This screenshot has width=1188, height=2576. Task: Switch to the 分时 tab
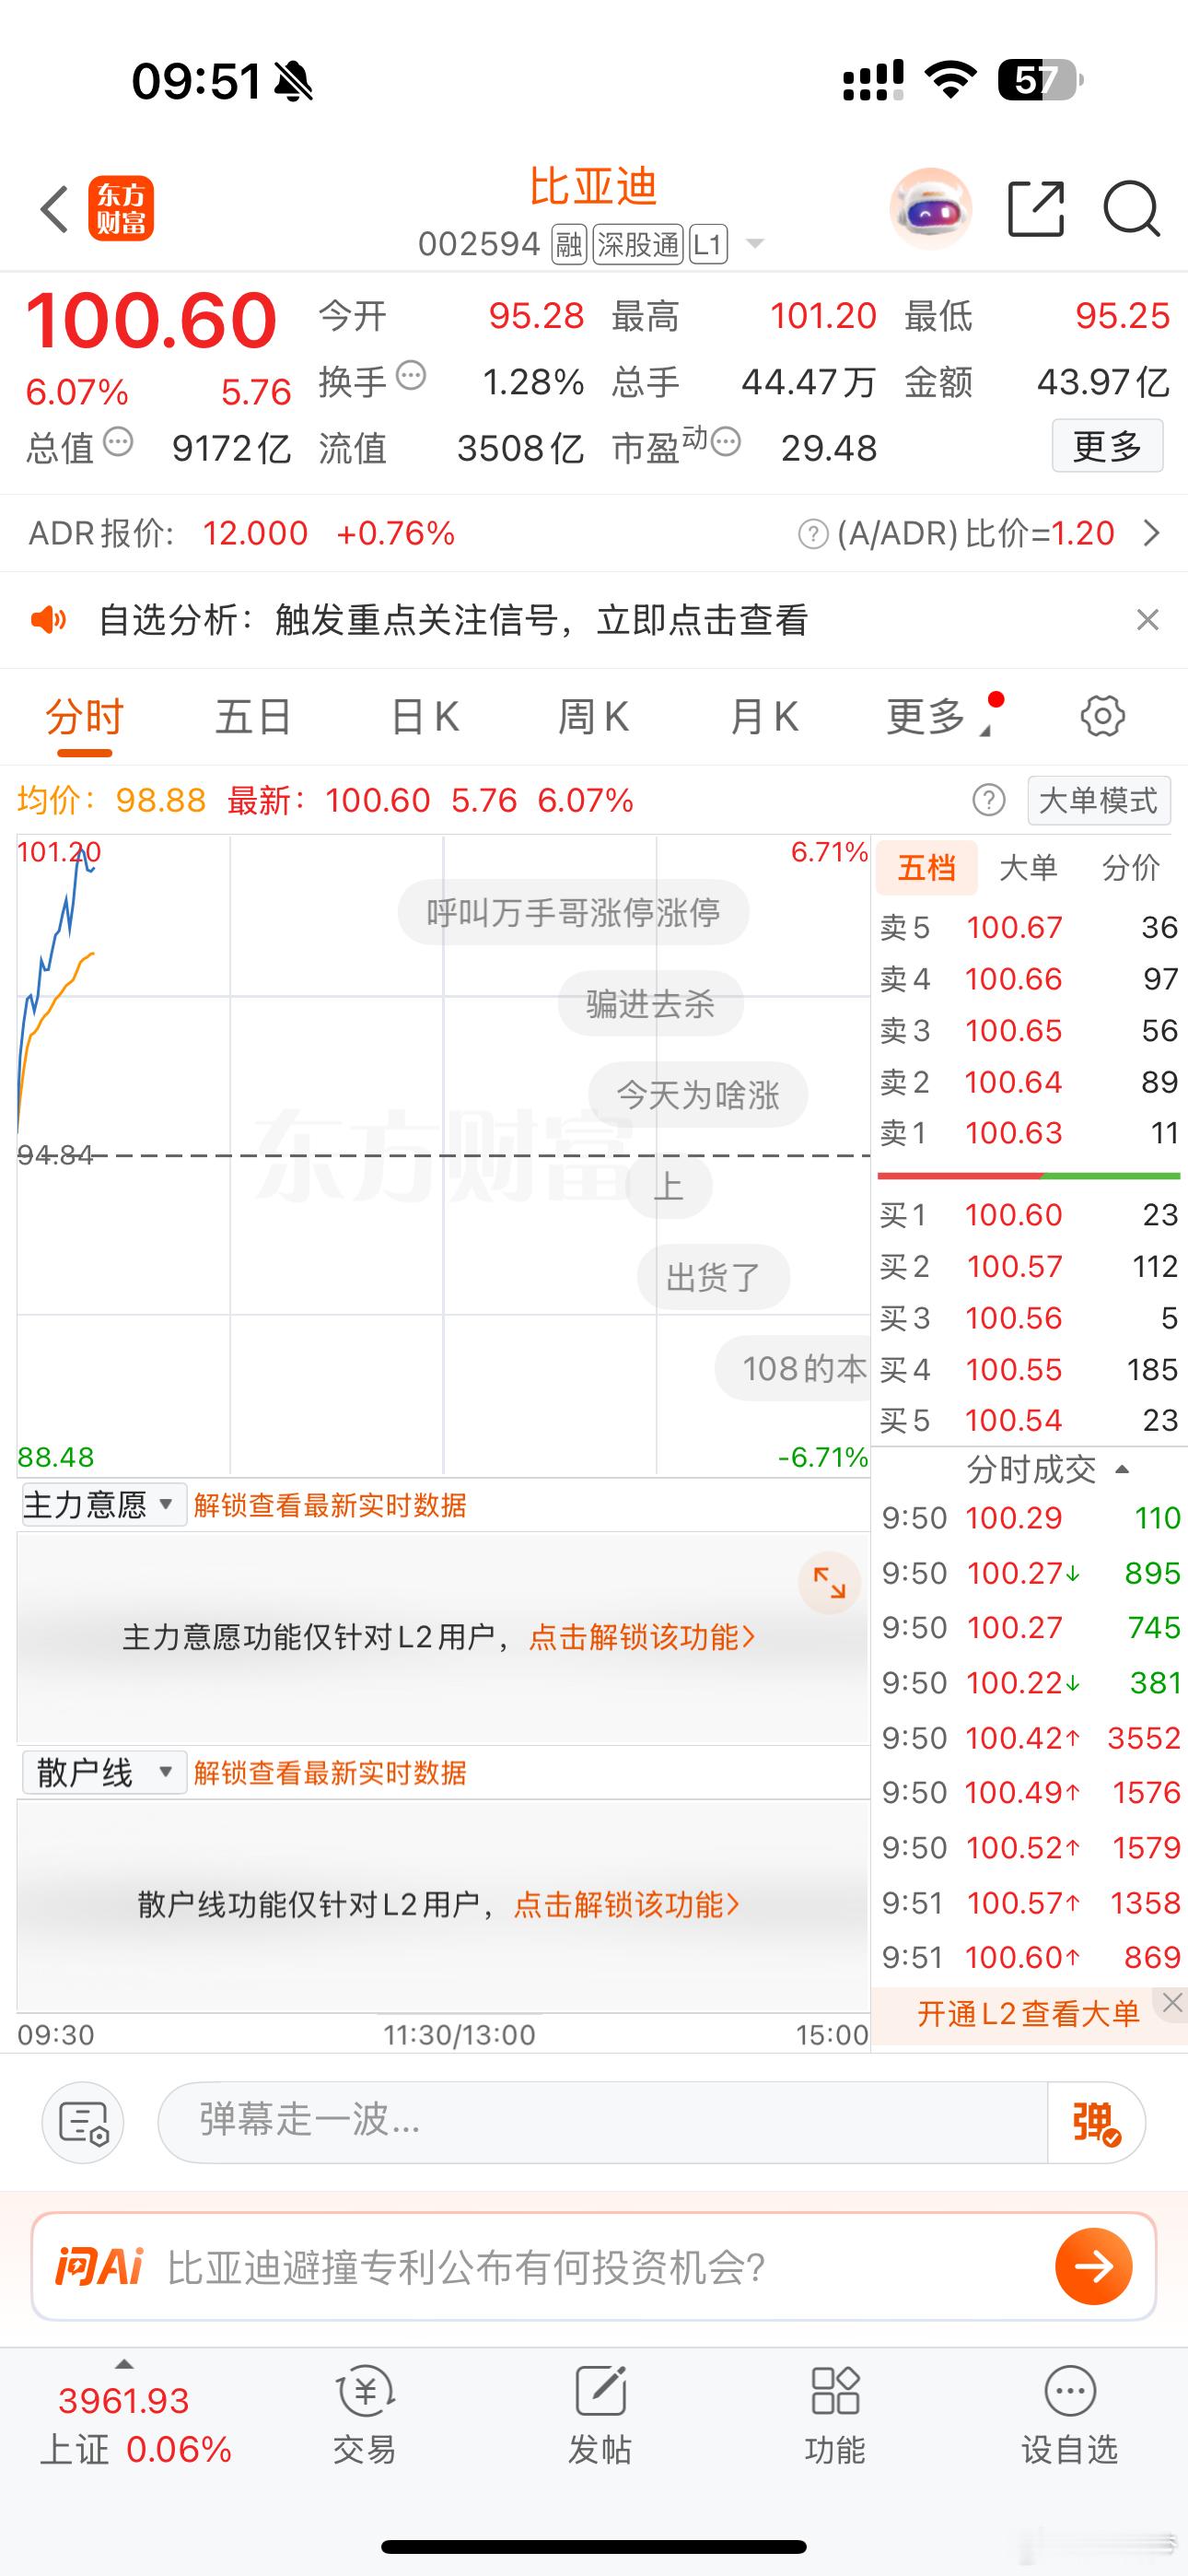point(84,717)
